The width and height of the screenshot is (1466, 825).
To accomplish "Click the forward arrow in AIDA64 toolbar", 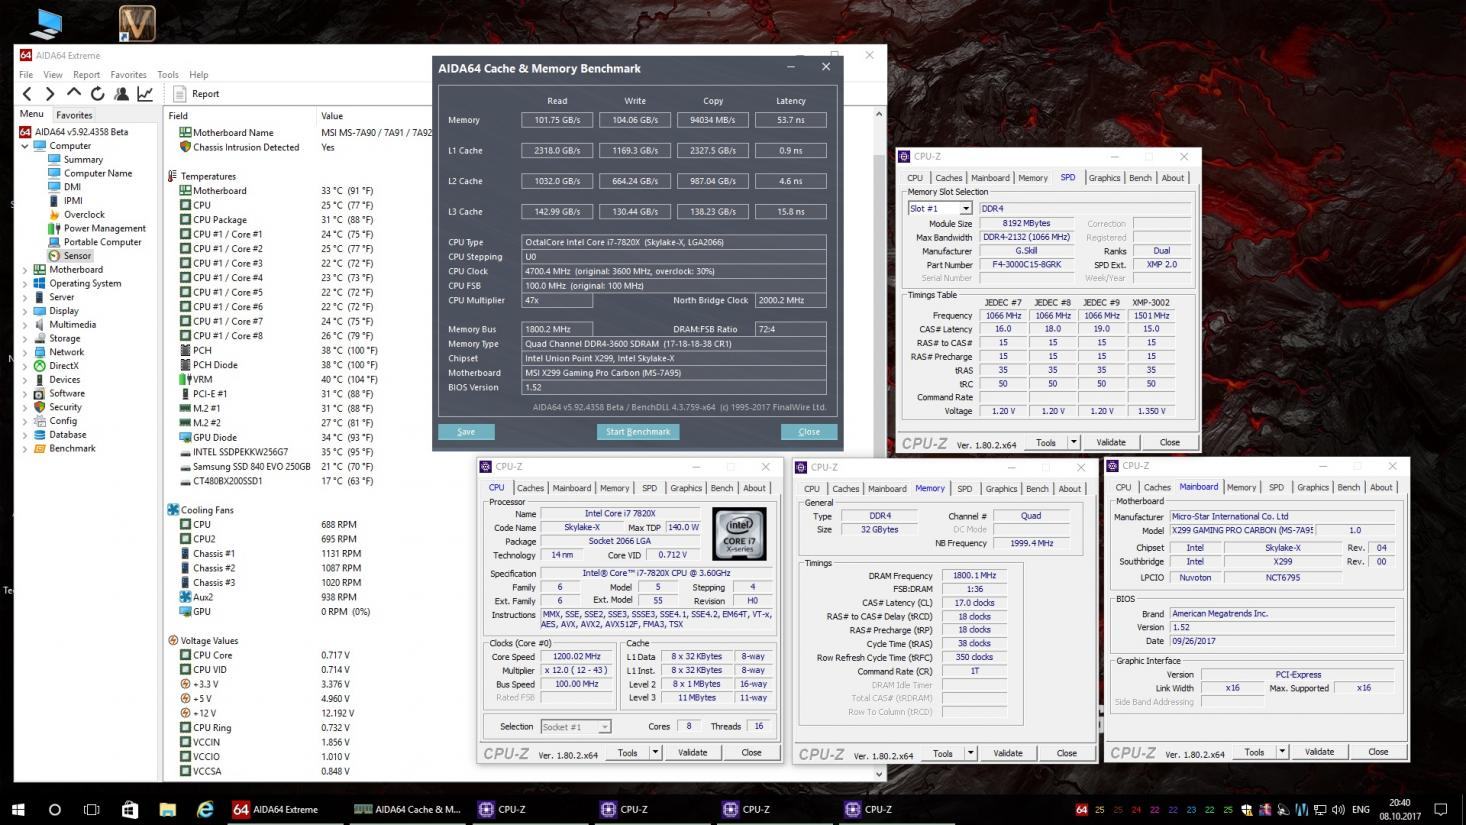I will [x=50, y=94].
